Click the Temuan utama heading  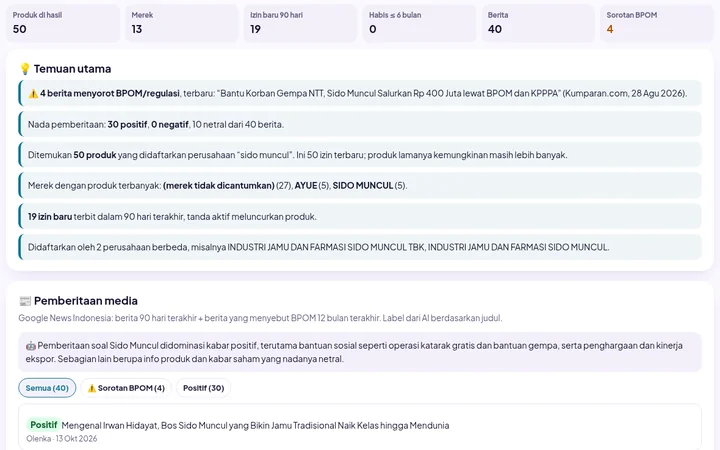coord(73,69)
